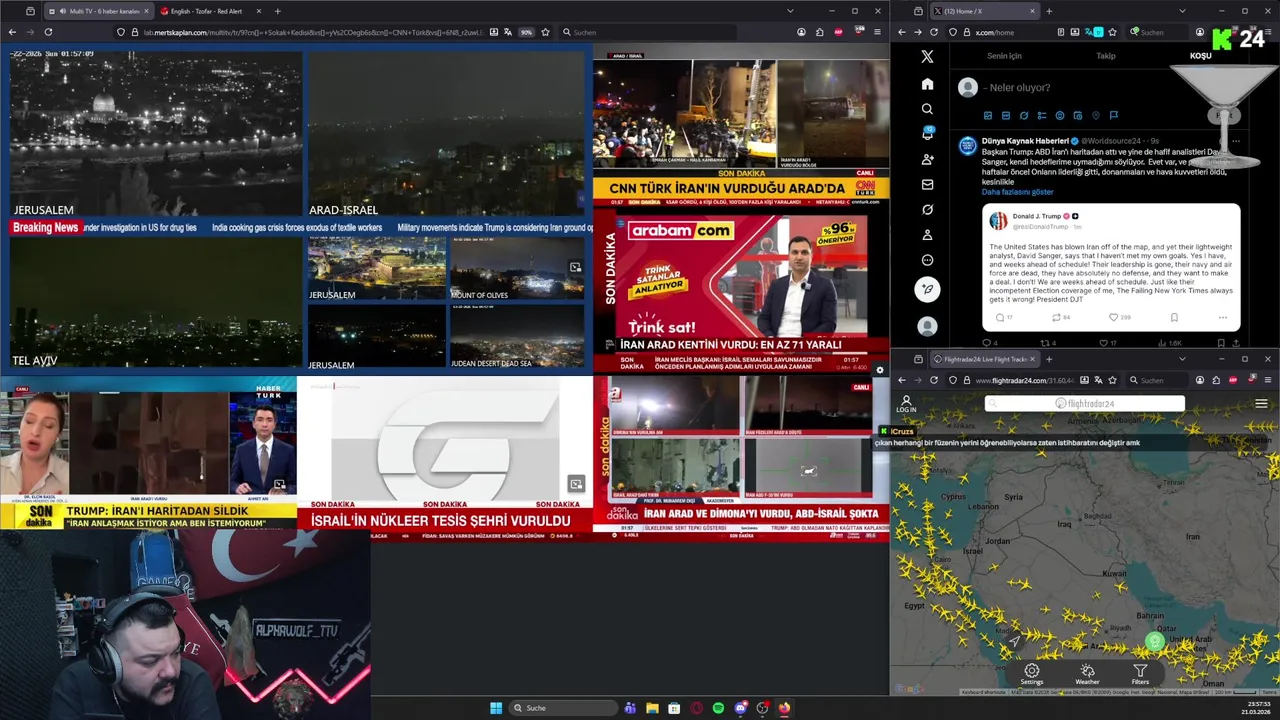
Task: Open File Explorer from taskbar
Action: pos(652,708)
